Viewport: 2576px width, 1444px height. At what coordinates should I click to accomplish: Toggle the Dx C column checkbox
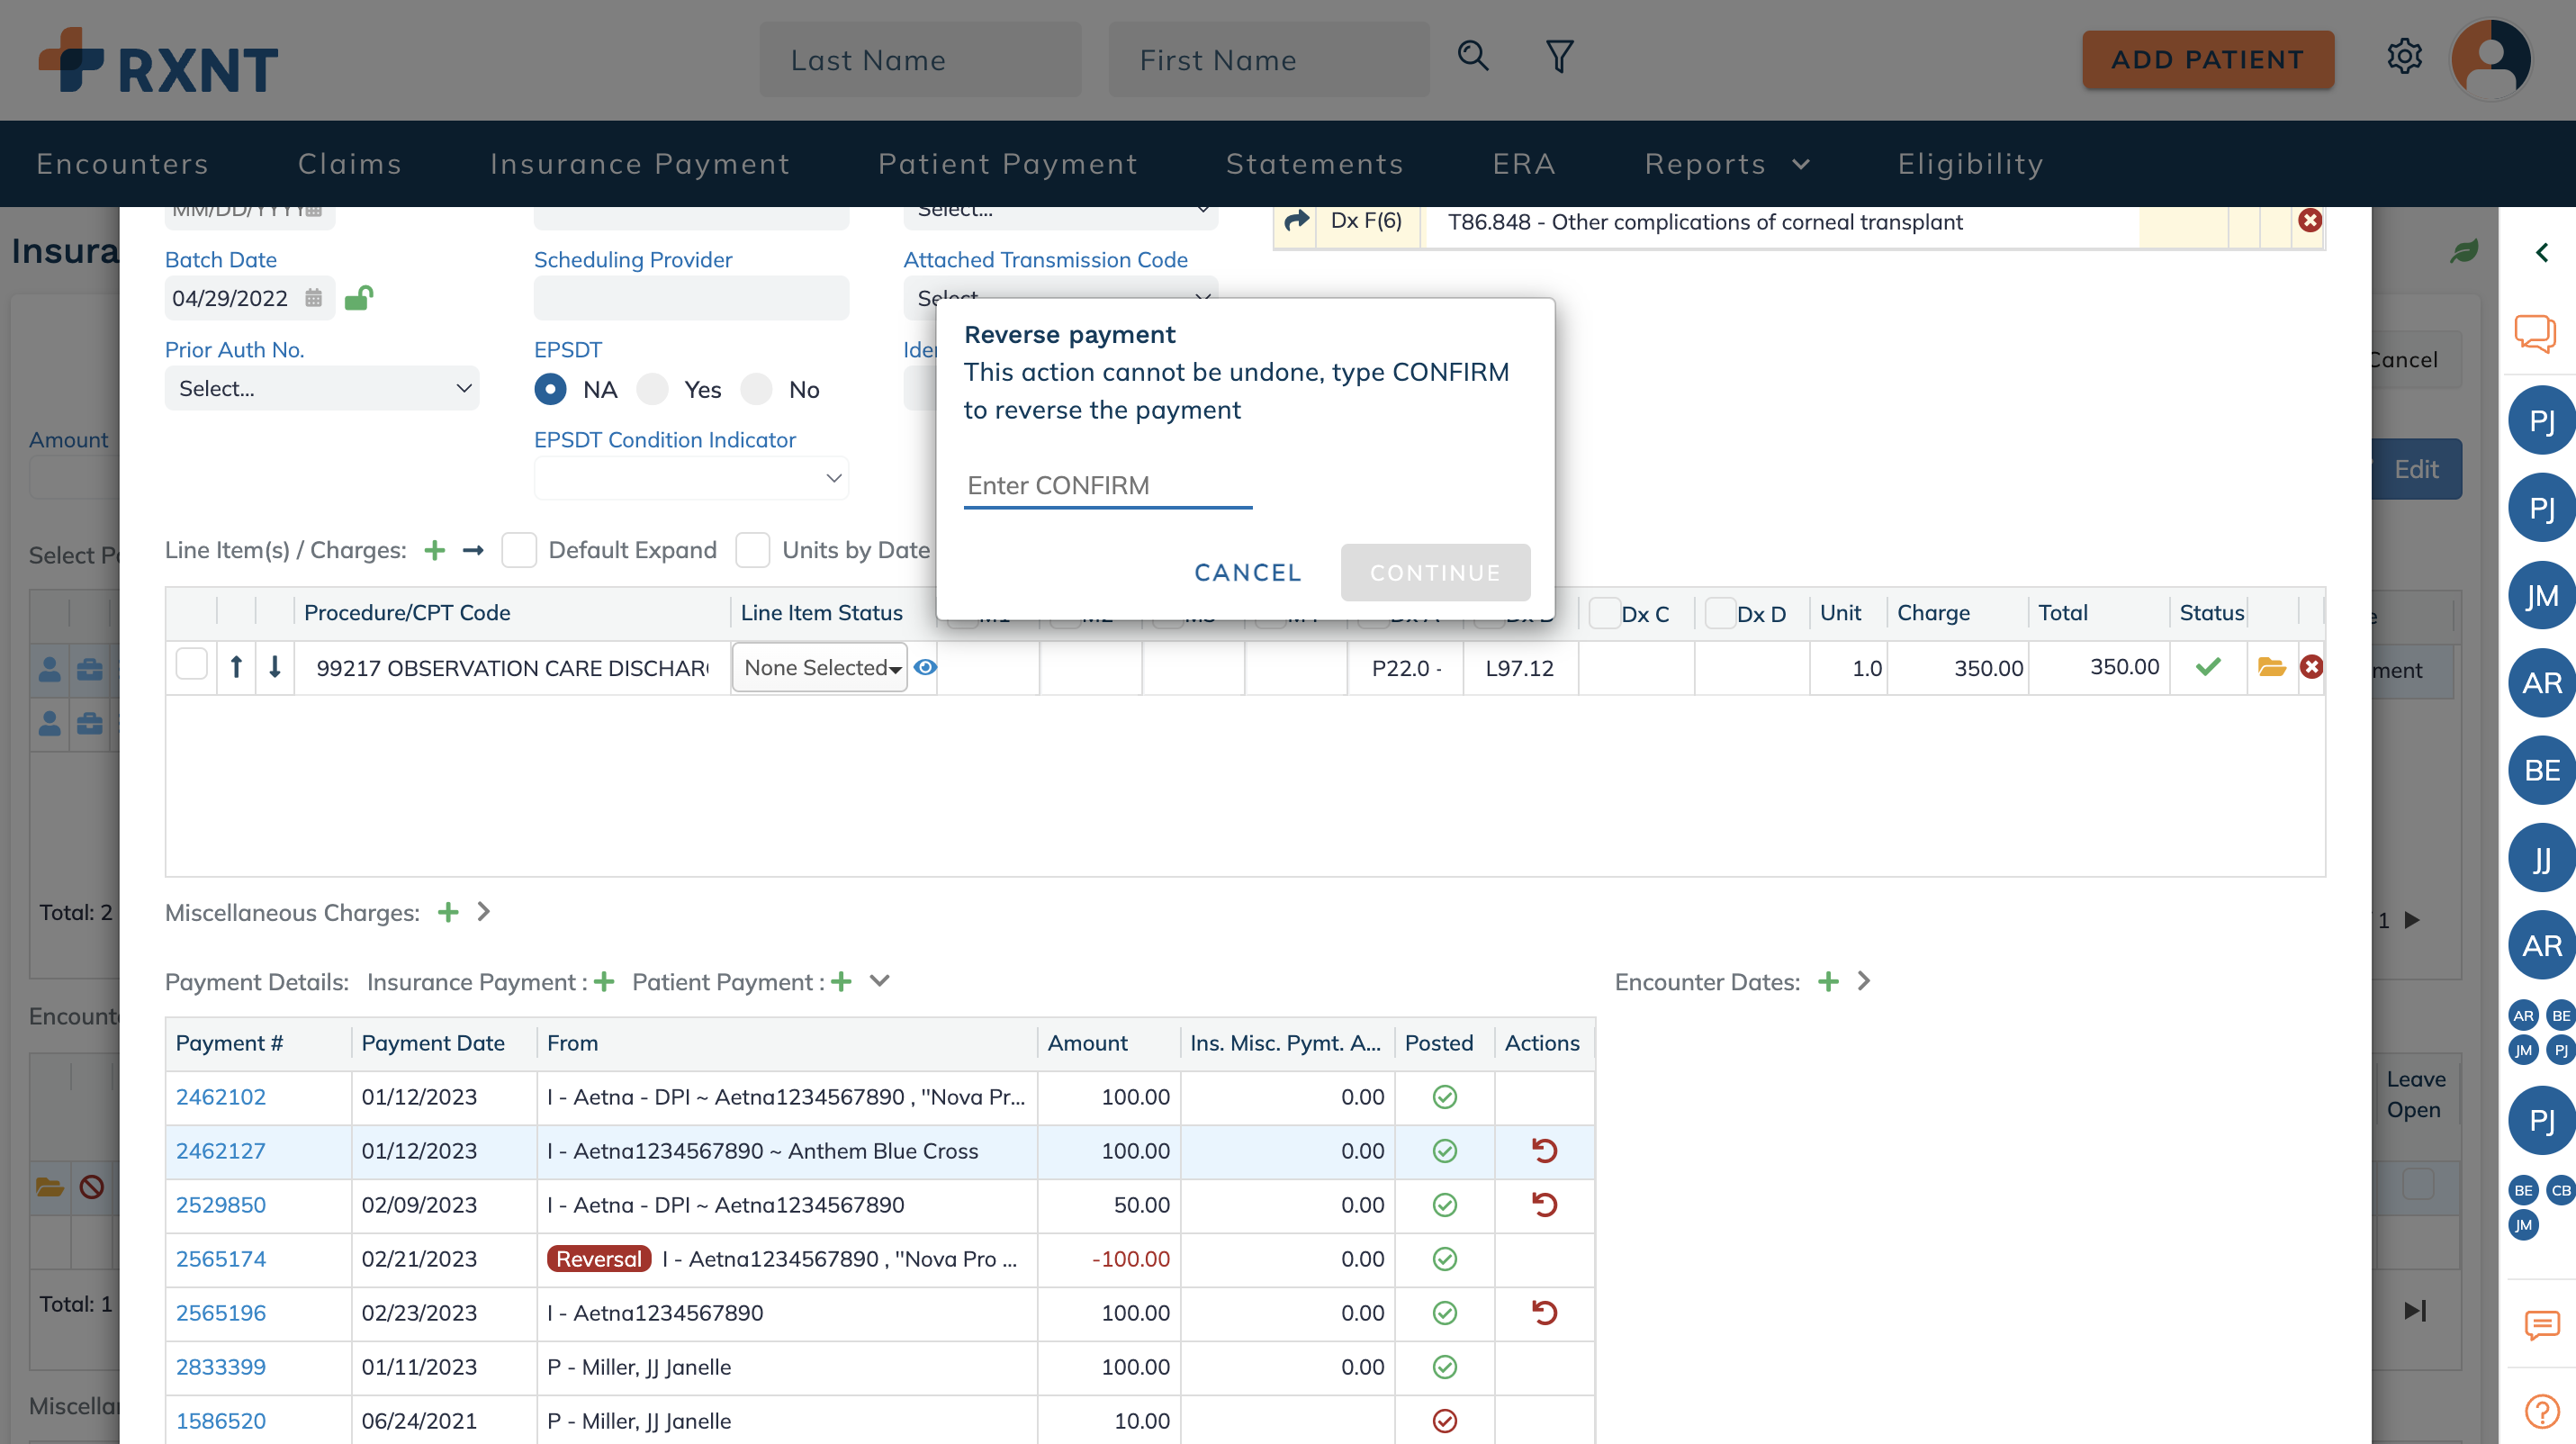click(1604, 613)
